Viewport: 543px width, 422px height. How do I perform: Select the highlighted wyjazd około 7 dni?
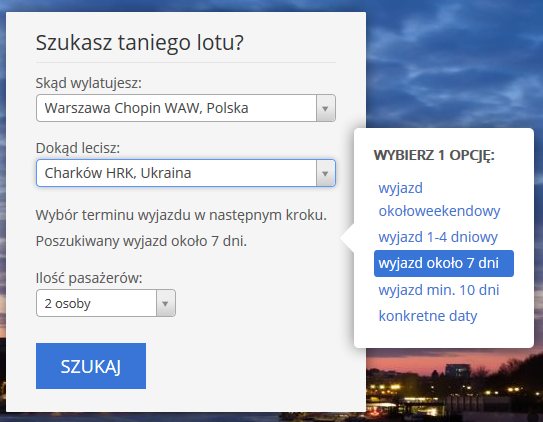444,263
